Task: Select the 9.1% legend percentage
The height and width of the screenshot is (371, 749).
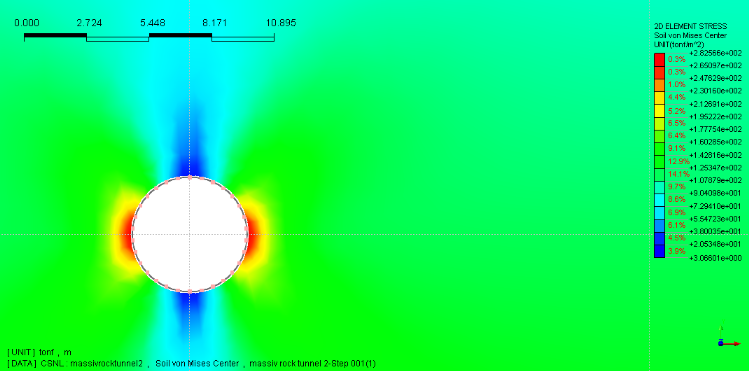Action: pos(677,148)
